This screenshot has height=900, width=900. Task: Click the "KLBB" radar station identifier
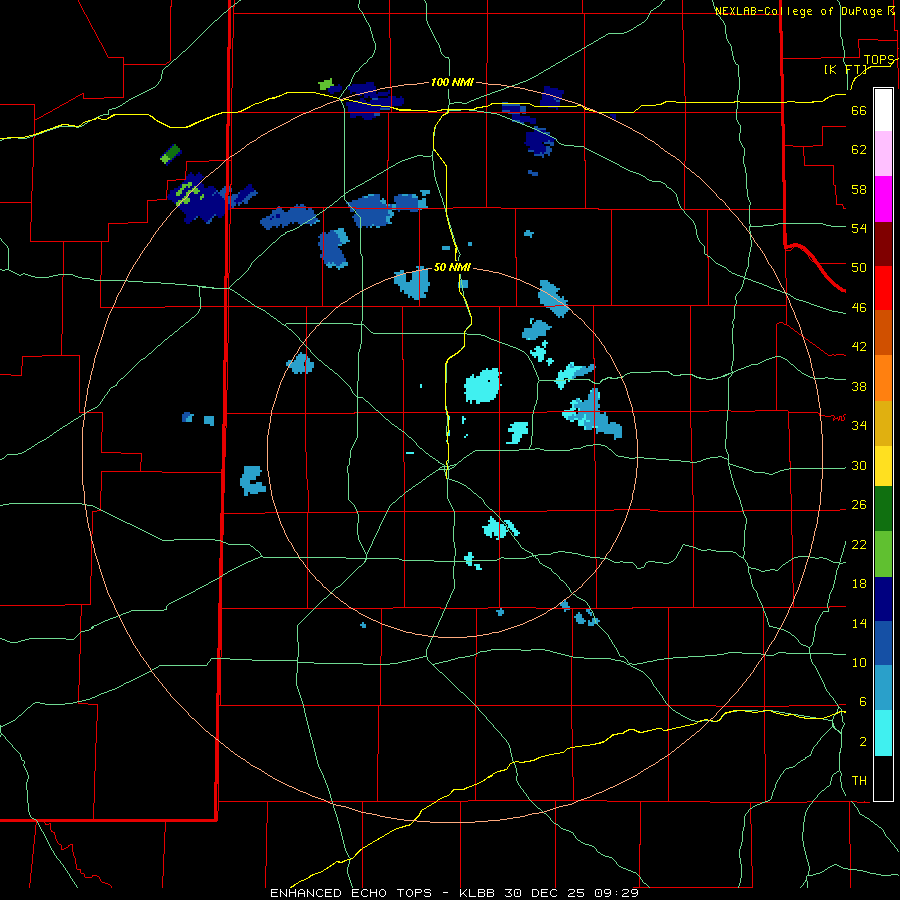(479, 893)
